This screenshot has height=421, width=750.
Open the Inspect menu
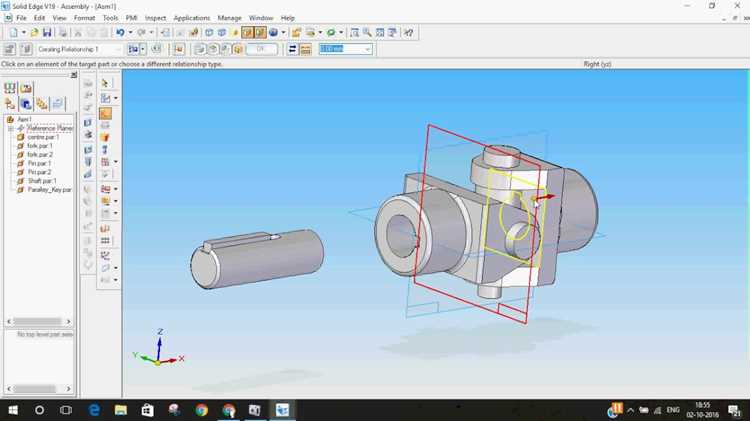(155, 18)
